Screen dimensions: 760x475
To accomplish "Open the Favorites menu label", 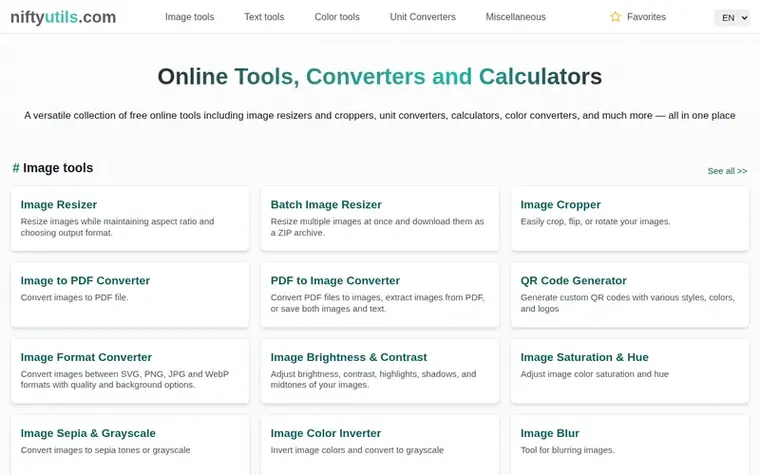I will point(646,17).
